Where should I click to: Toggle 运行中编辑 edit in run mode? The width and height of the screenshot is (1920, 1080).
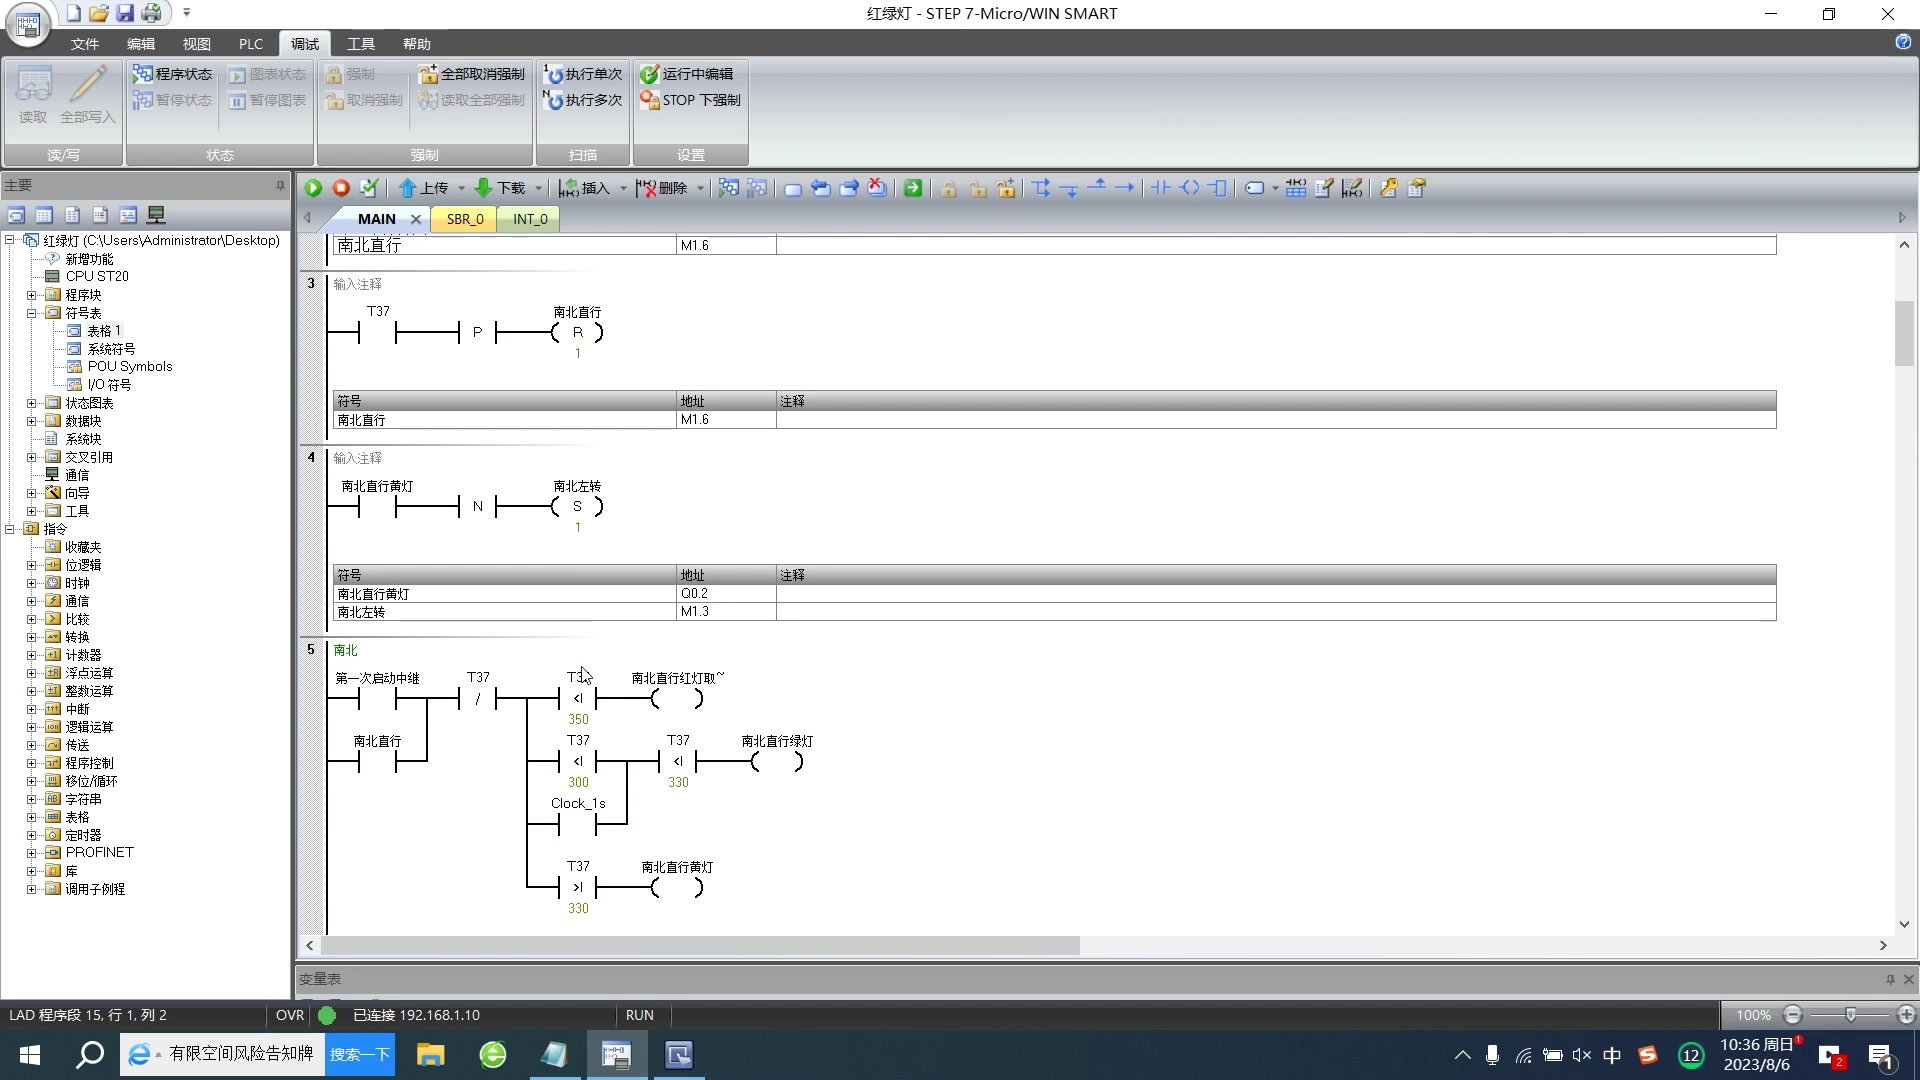pos(687,74)
